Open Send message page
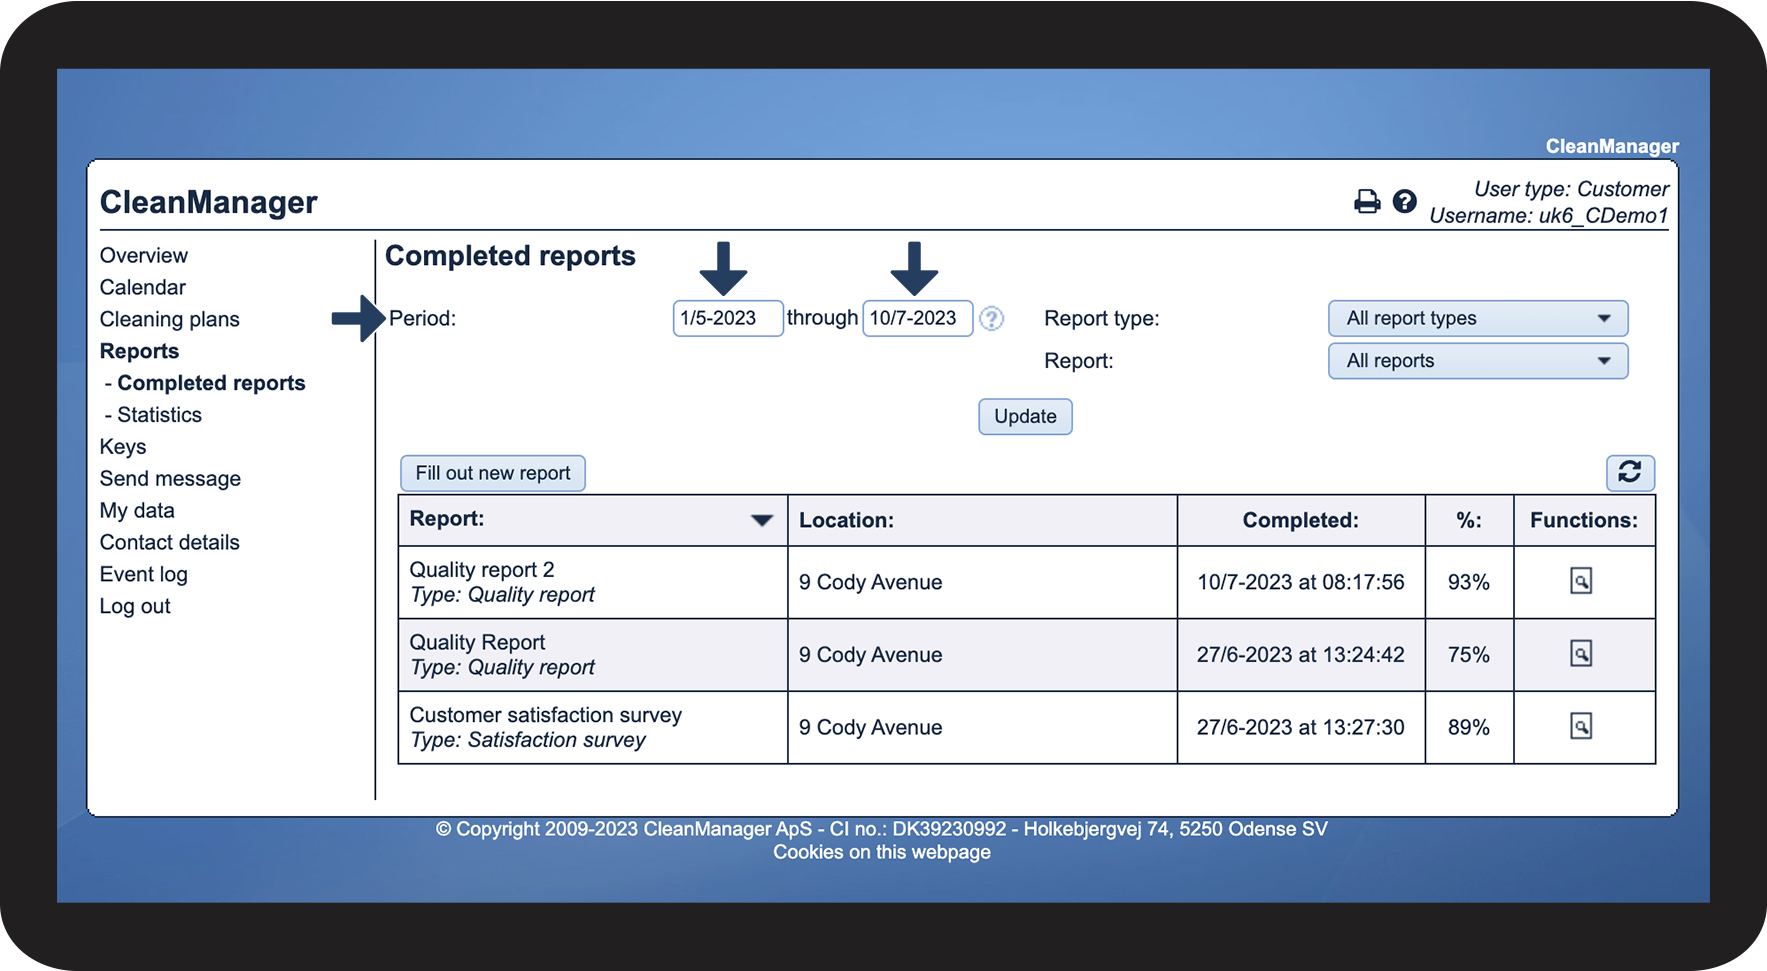 [x=170, y=479]
